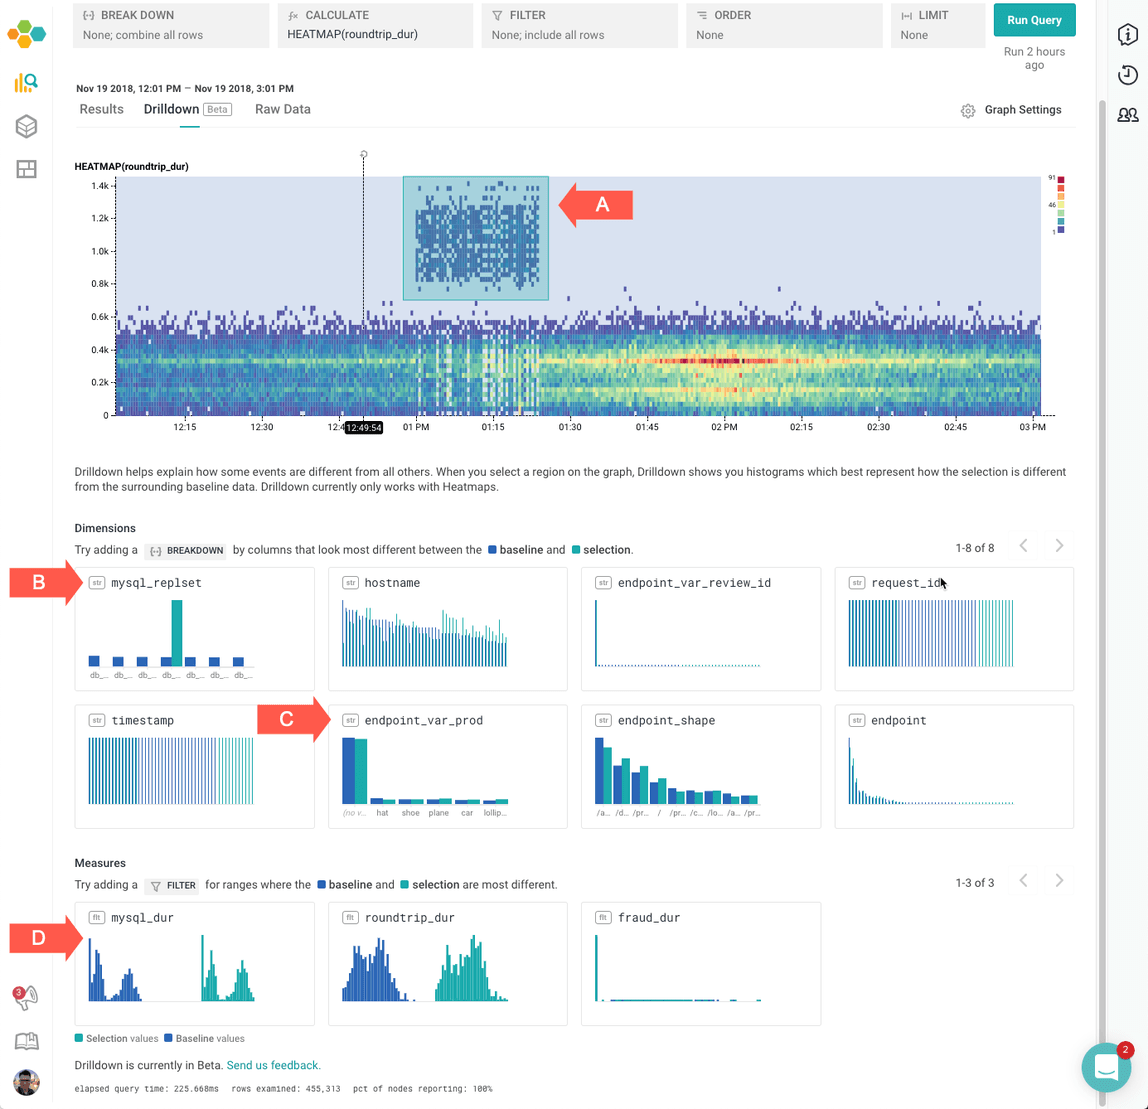Viewport: 1148px width, 1109px height.
Task: Open the documentation book icon
Action: 26,1041
